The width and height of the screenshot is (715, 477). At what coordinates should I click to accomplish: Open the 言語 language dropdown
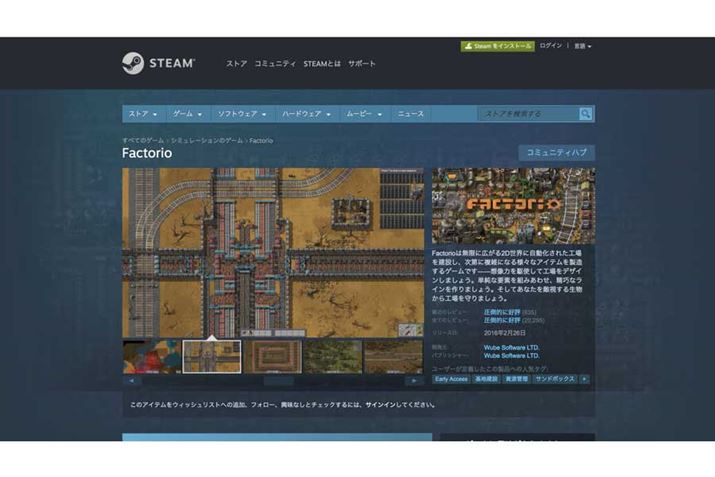tap(582, 46)
